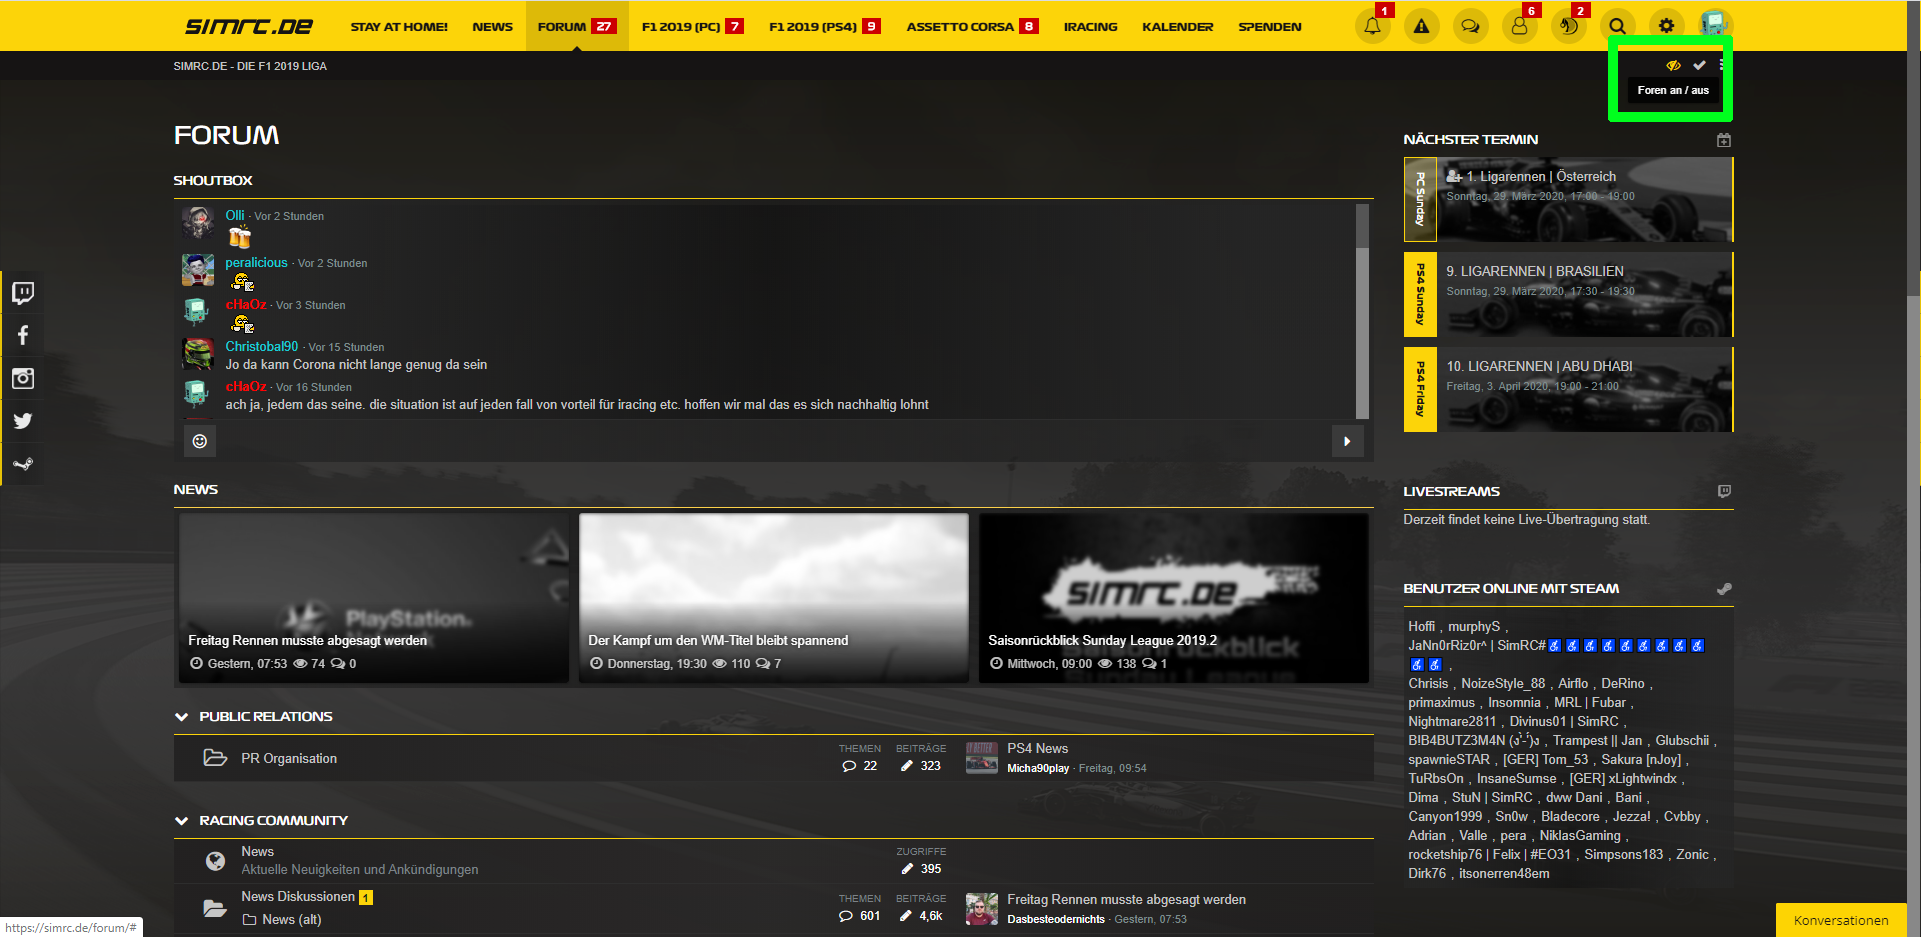
Task: Go to the Kalender menu item
Action: tap(1177, 27)
